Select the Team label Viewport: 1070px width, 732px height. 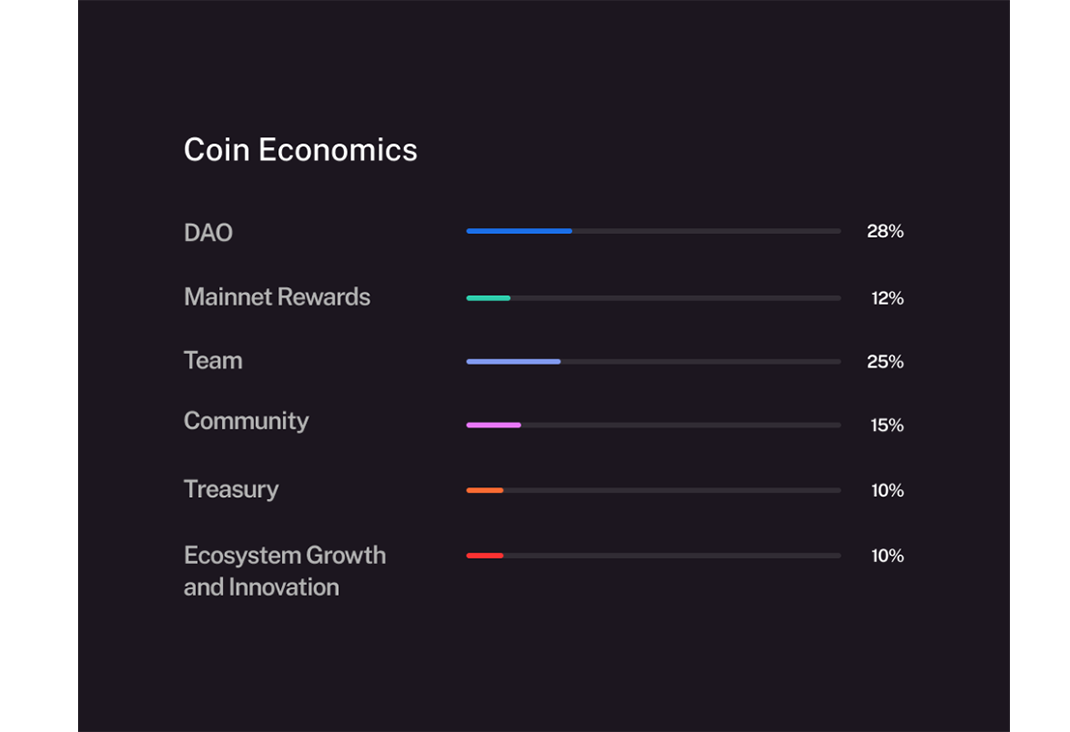tap(213, 361)
